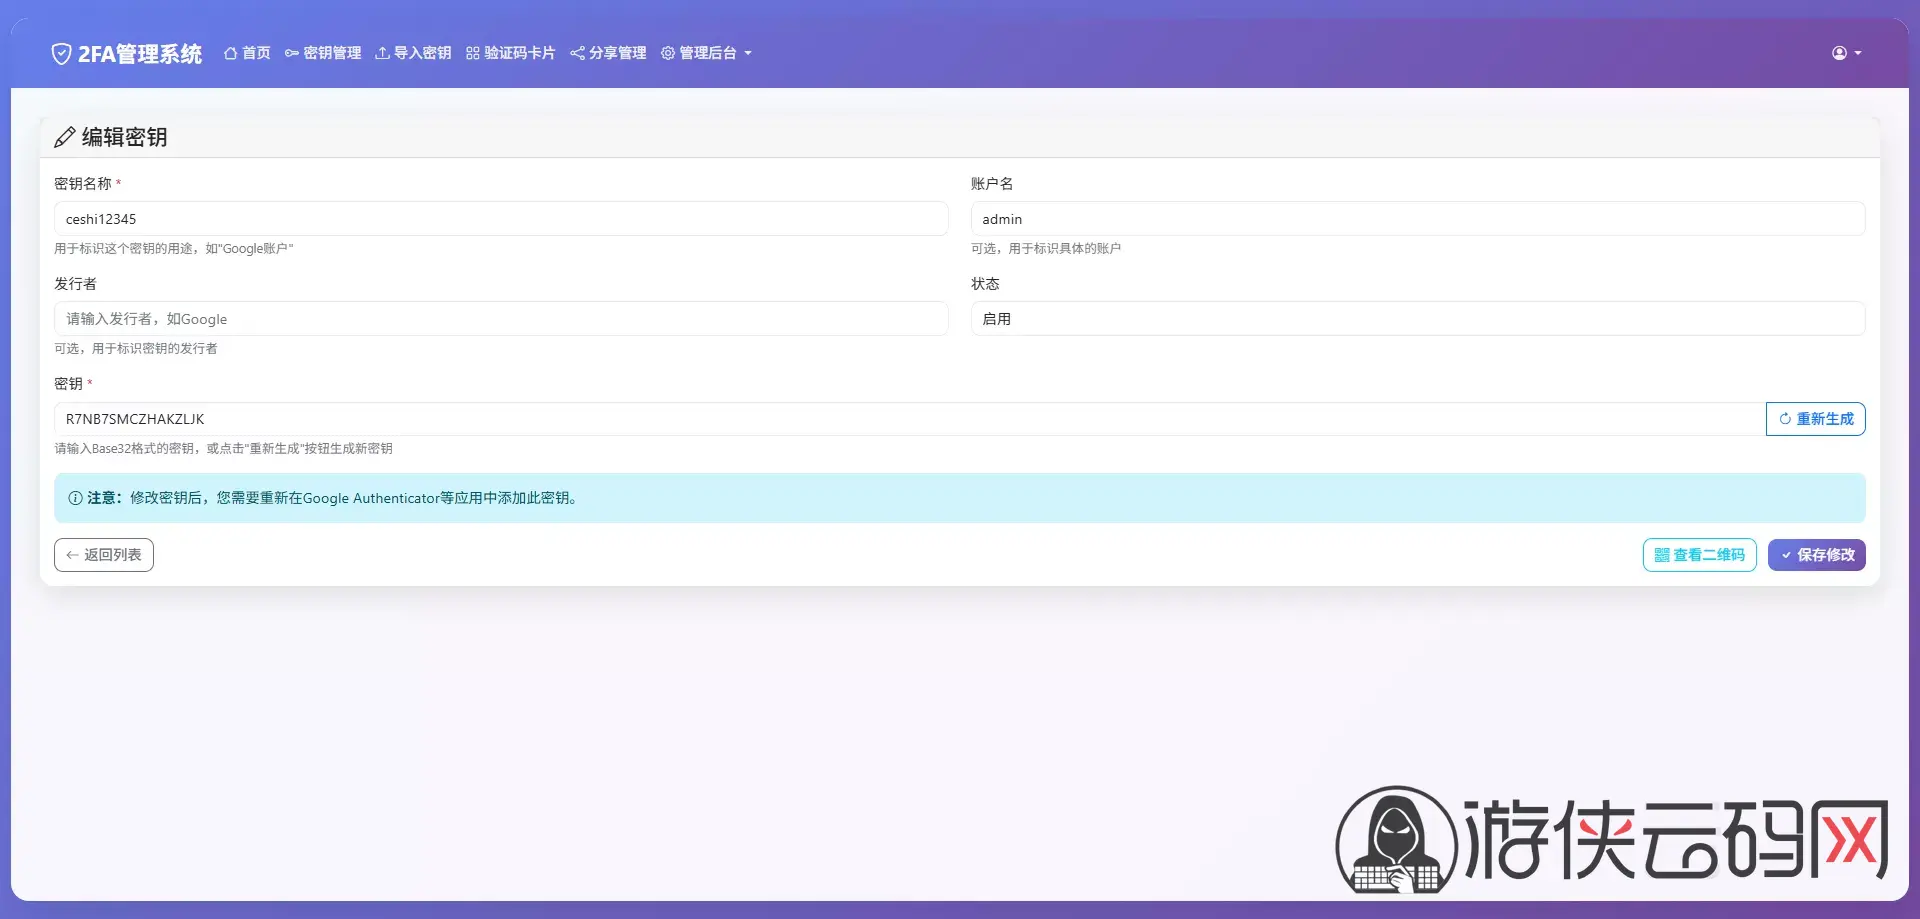
Task: Expand the user account menu caret
Action: (x=1858, y=54)
